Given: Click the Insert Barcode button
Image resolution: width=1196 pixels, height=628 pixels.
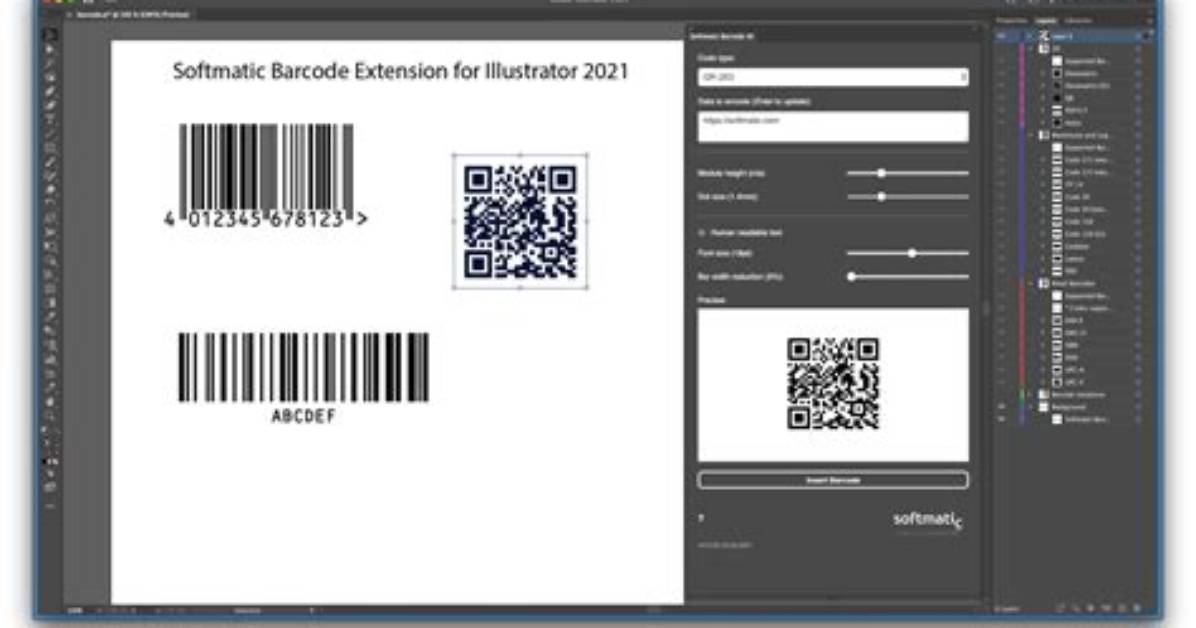Looking at the screenshot, I should (833, 480).
